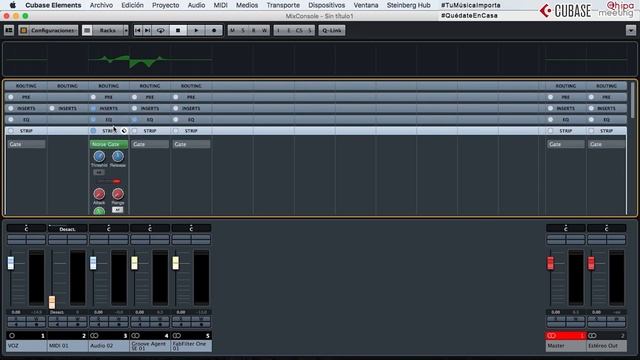
Task: Click the Noise Gate Release knob
Action: tap(118, 156)
